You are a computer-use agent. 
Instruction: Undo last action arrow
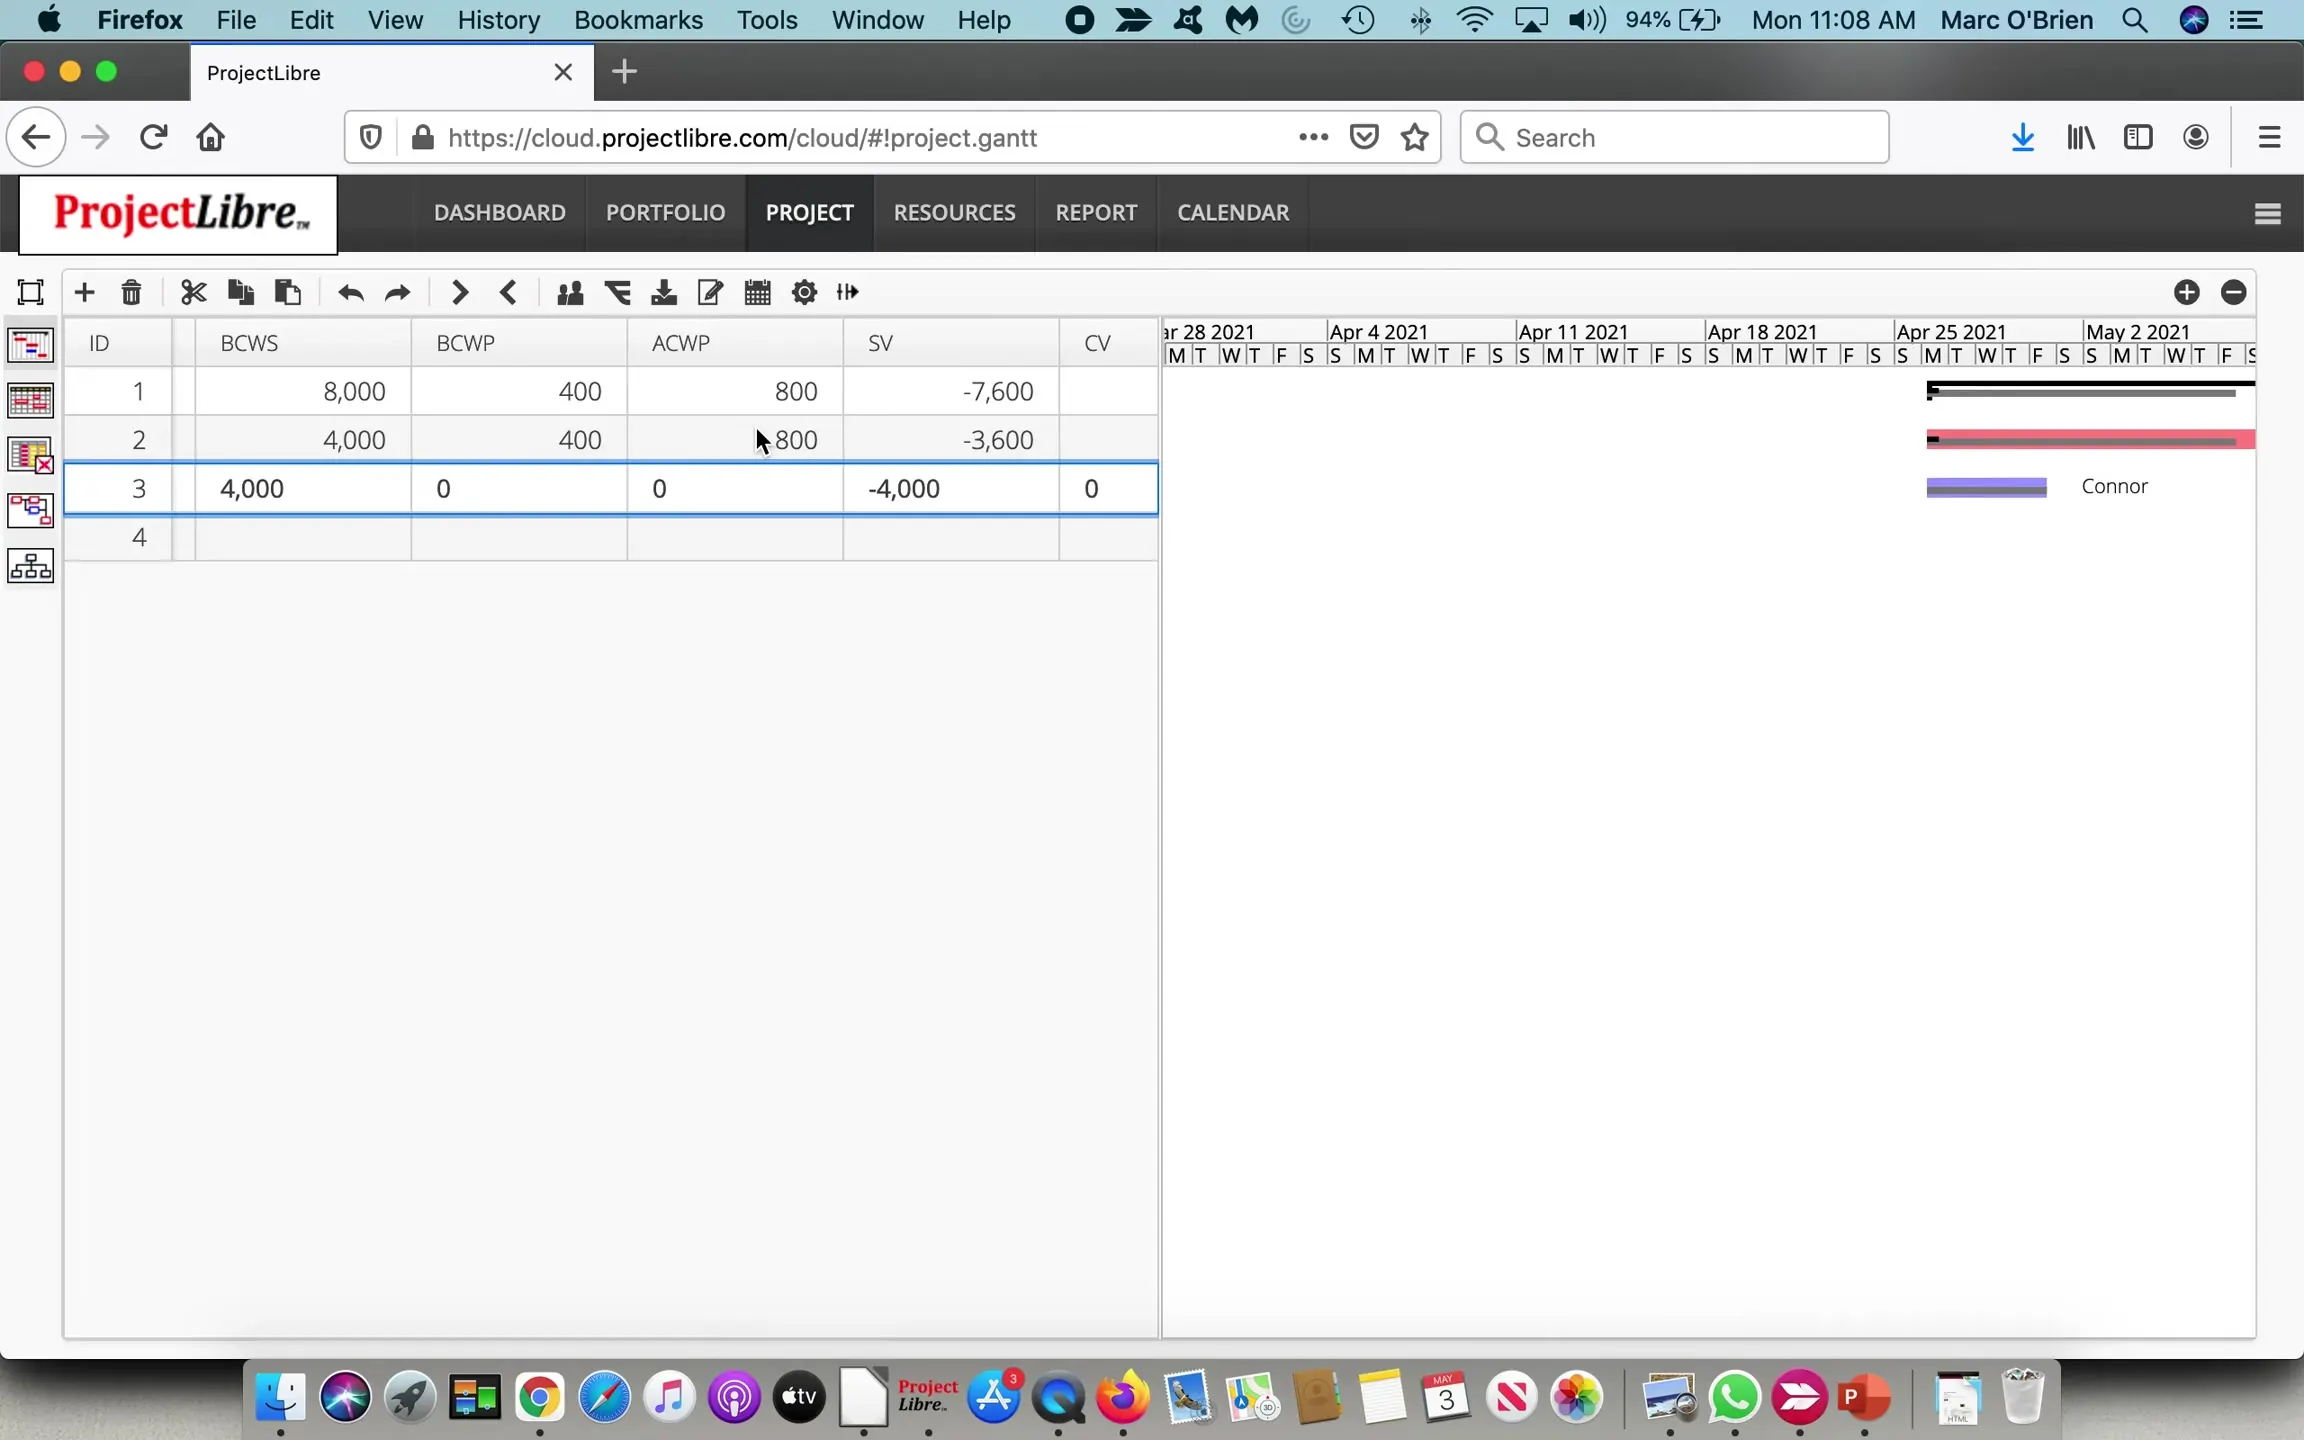pos(350,292)
